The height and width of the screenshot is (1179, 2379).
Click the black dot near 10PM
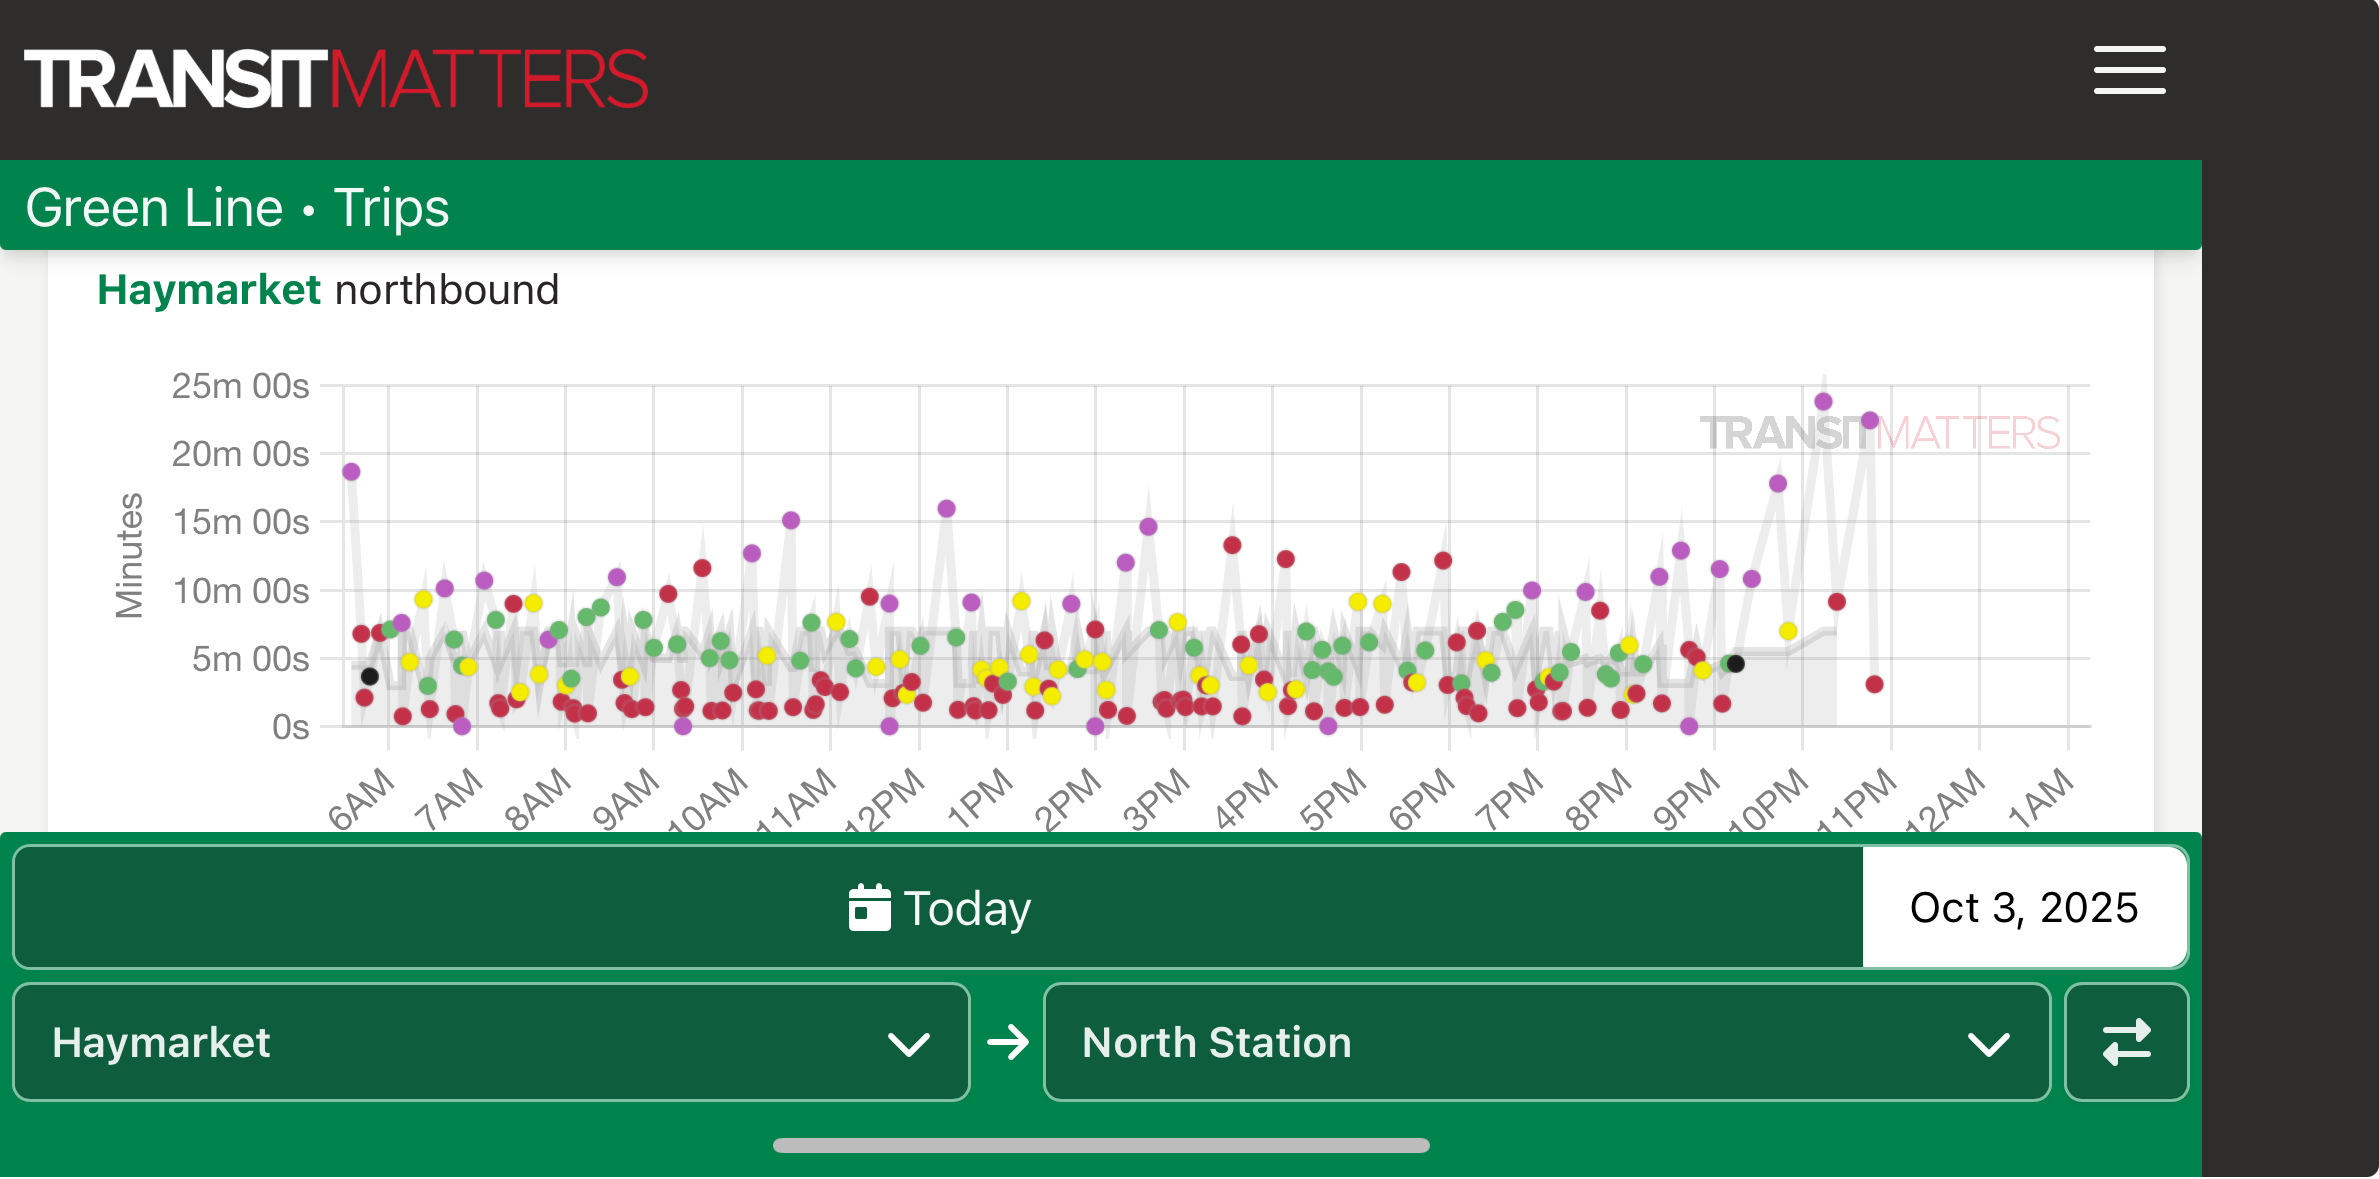(x=1736, y=664)
